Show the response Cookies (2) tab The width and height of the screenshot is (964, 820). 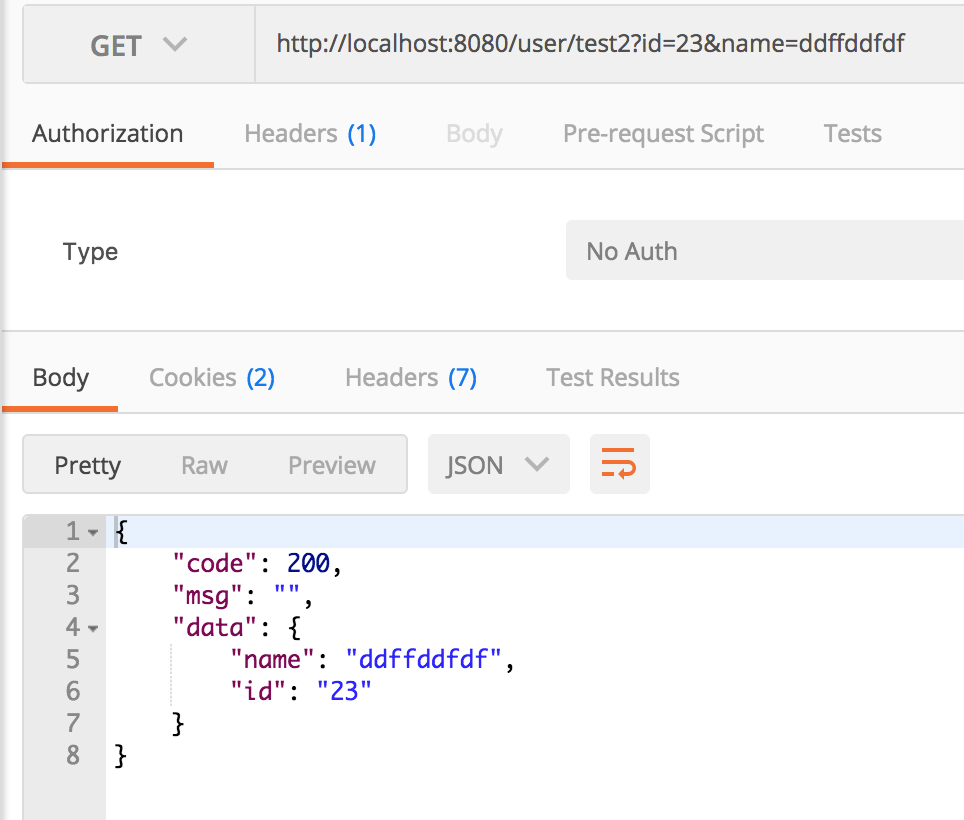212,377
